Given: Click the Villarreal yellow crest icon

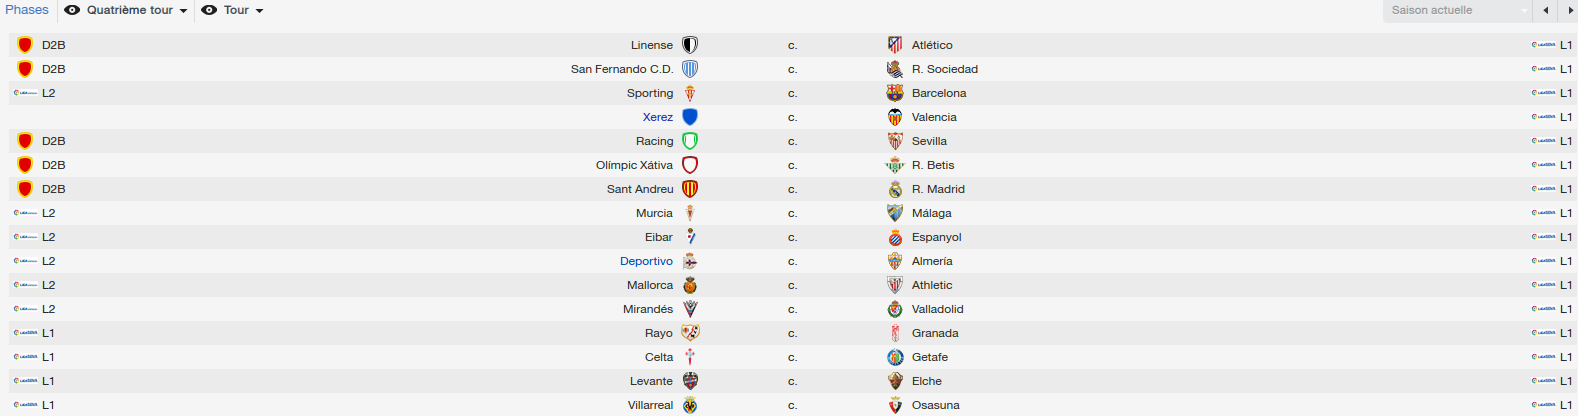Looking at the screenshot, I should tap(690, 405).
